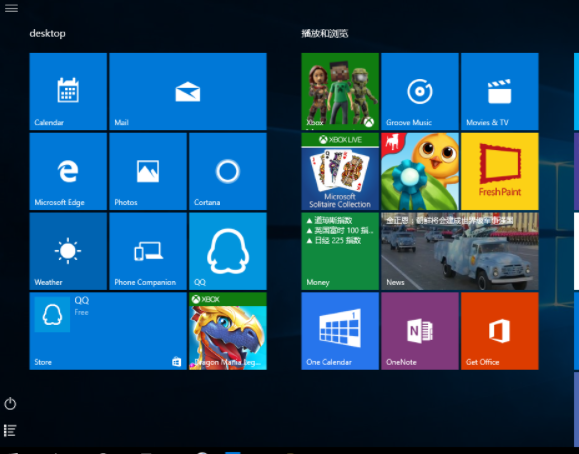
Task: Show the All apps list
Action: pos(10,430)
